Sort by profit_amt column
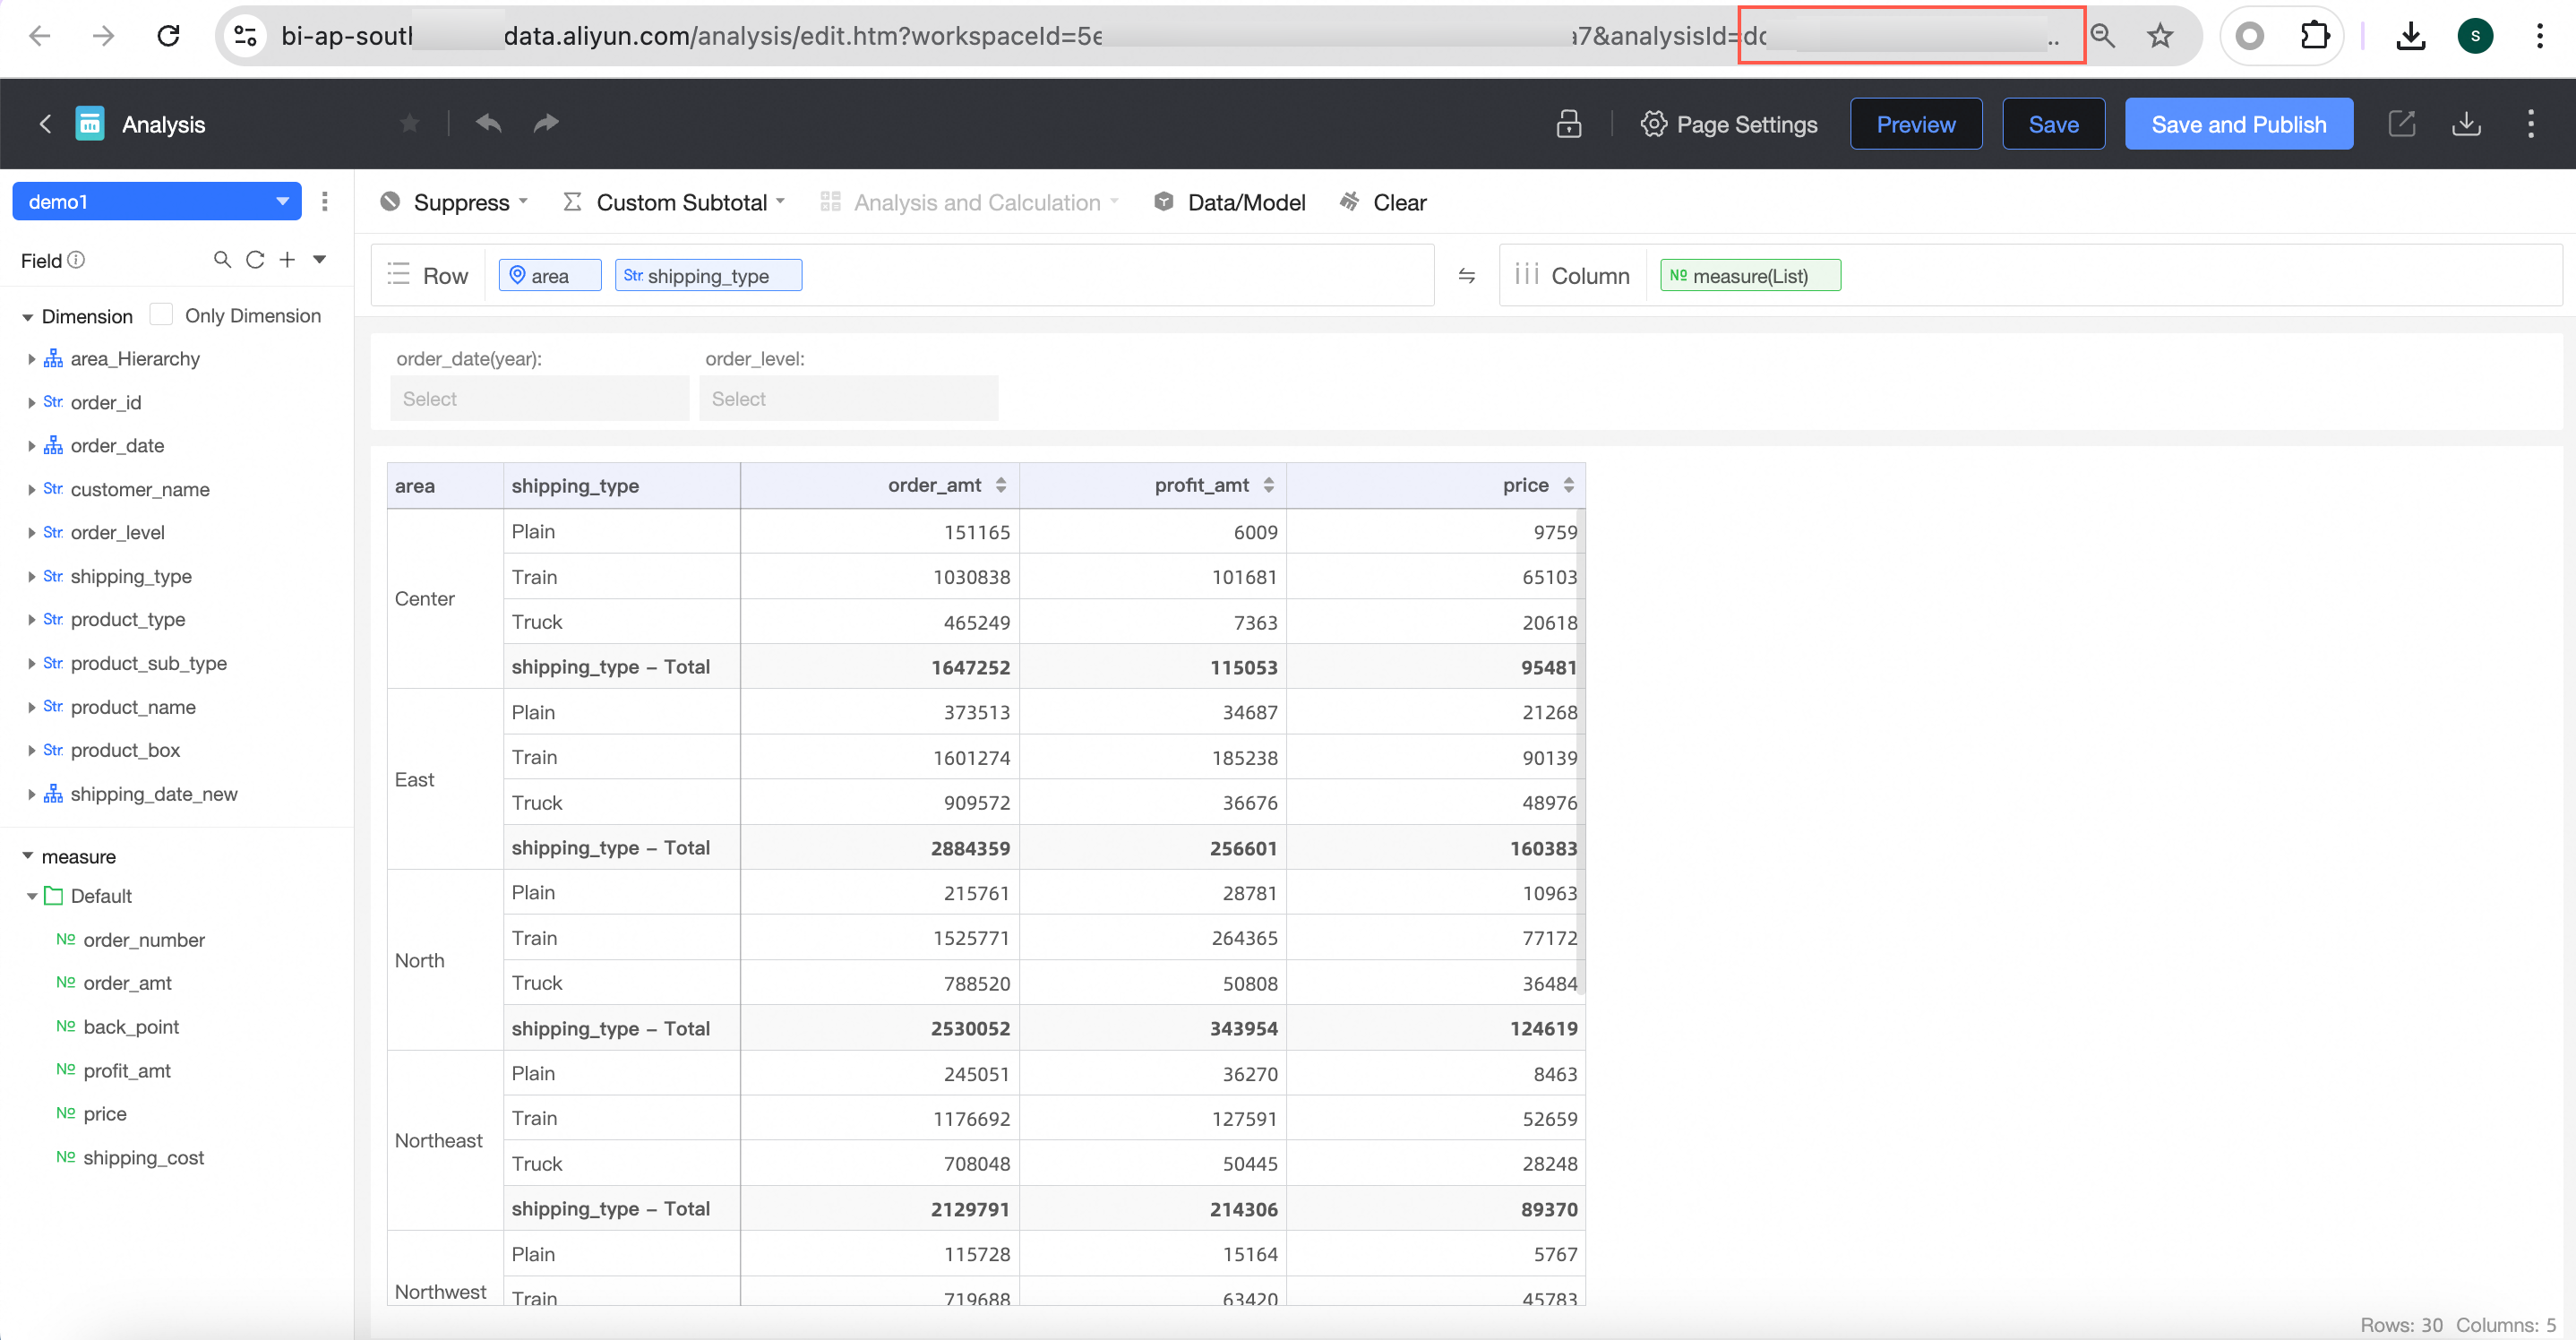 1268,486
